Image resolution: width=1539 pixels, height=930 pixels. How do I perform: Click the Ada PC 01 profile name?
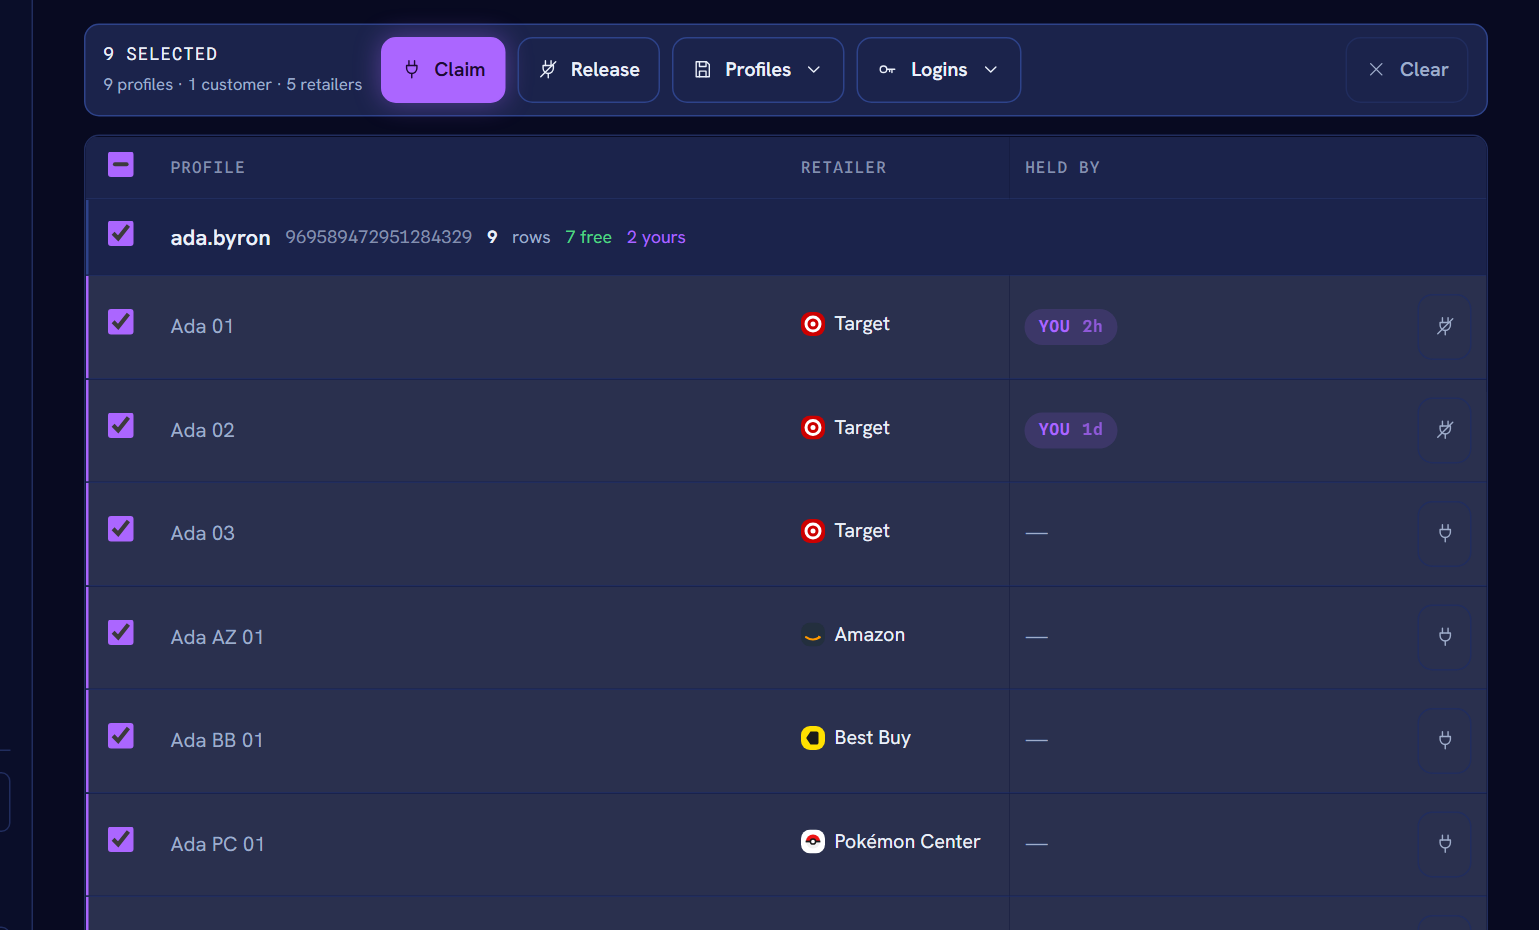point(218,845)
